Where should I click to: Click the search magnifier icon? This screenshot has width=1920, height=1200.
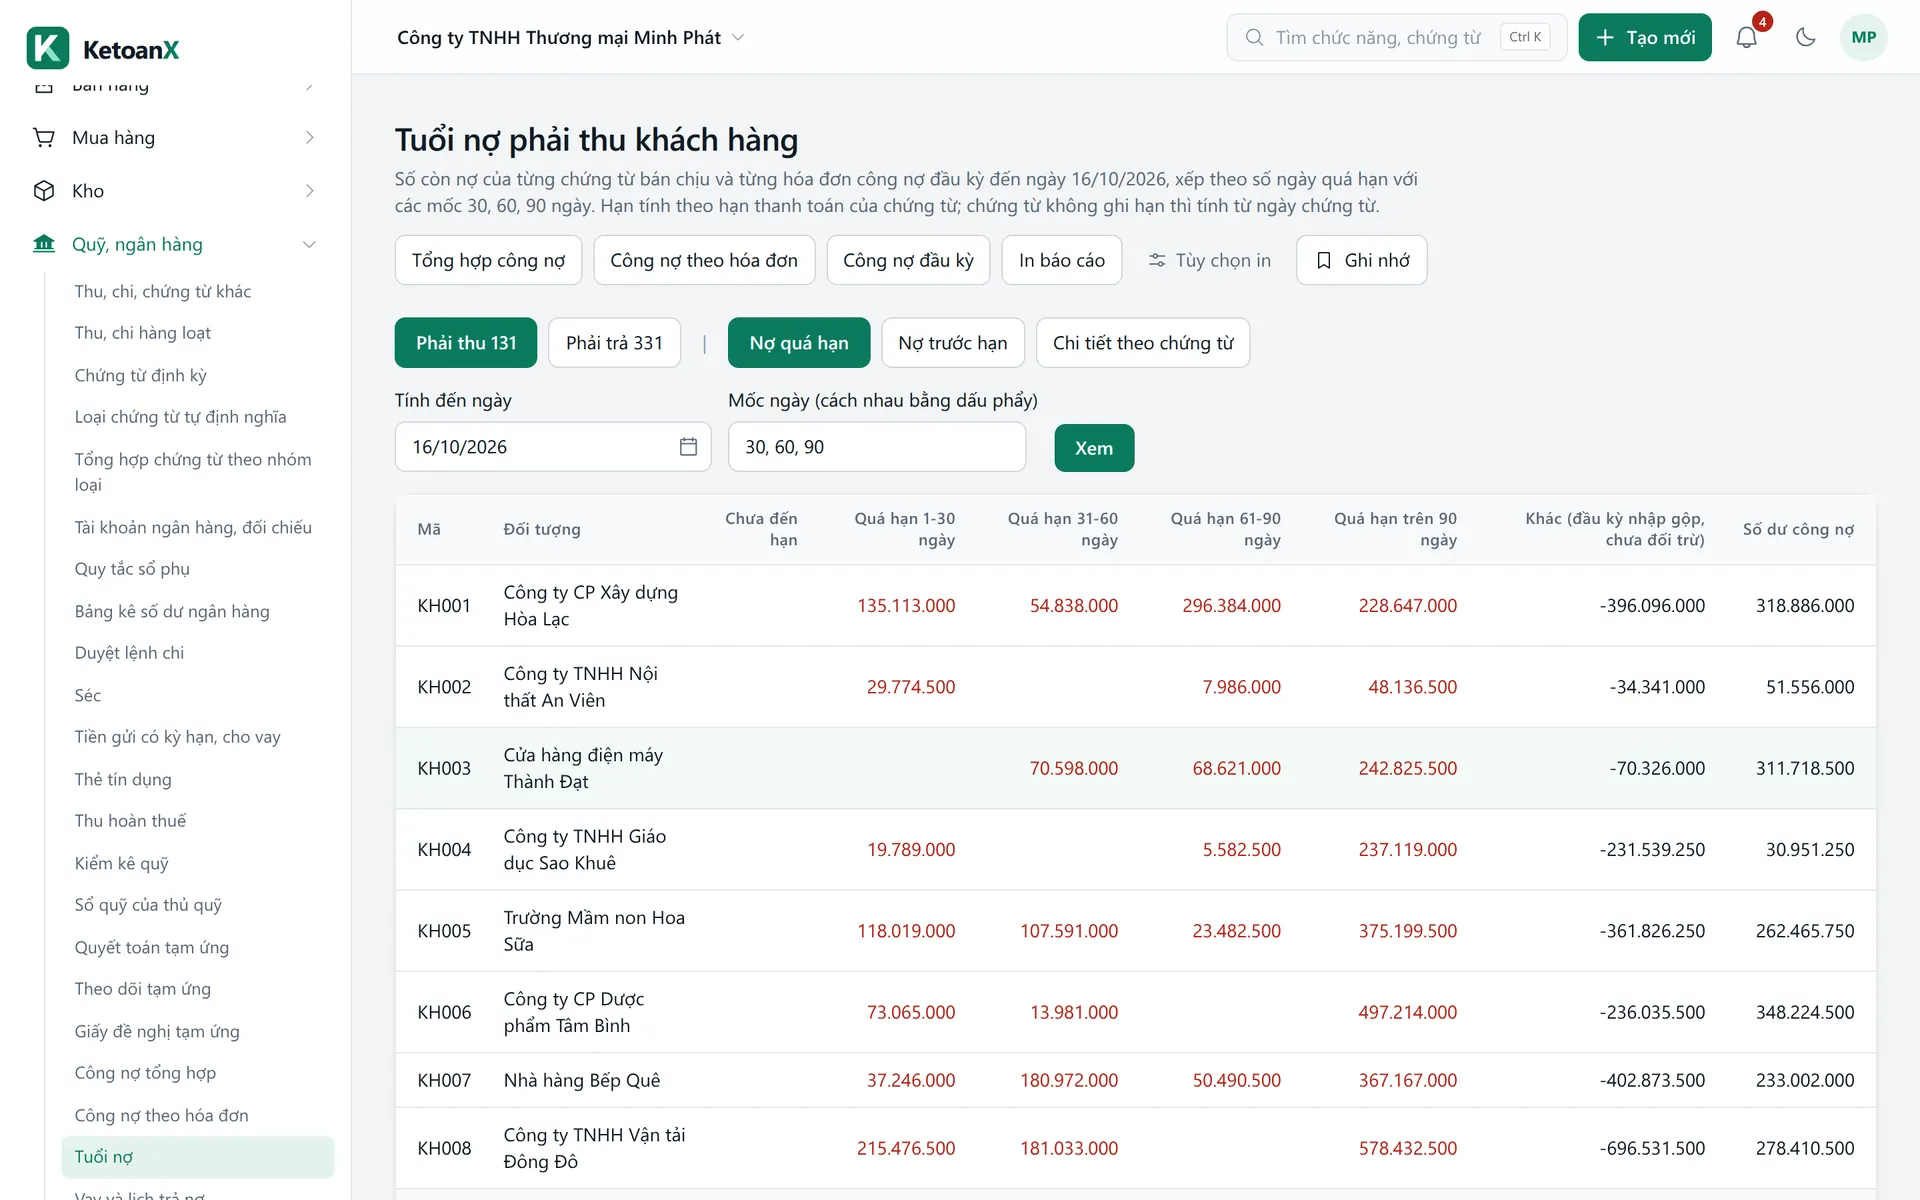1254,37
